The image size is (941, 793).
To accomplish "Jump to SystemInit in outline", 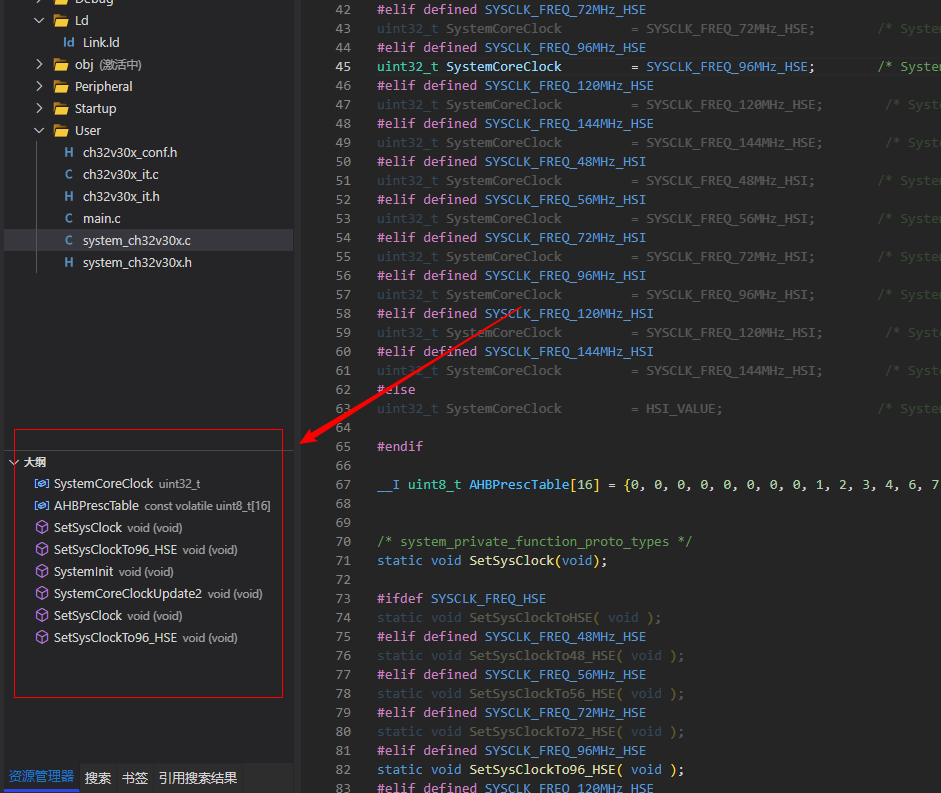I will (x=113, y=571).
